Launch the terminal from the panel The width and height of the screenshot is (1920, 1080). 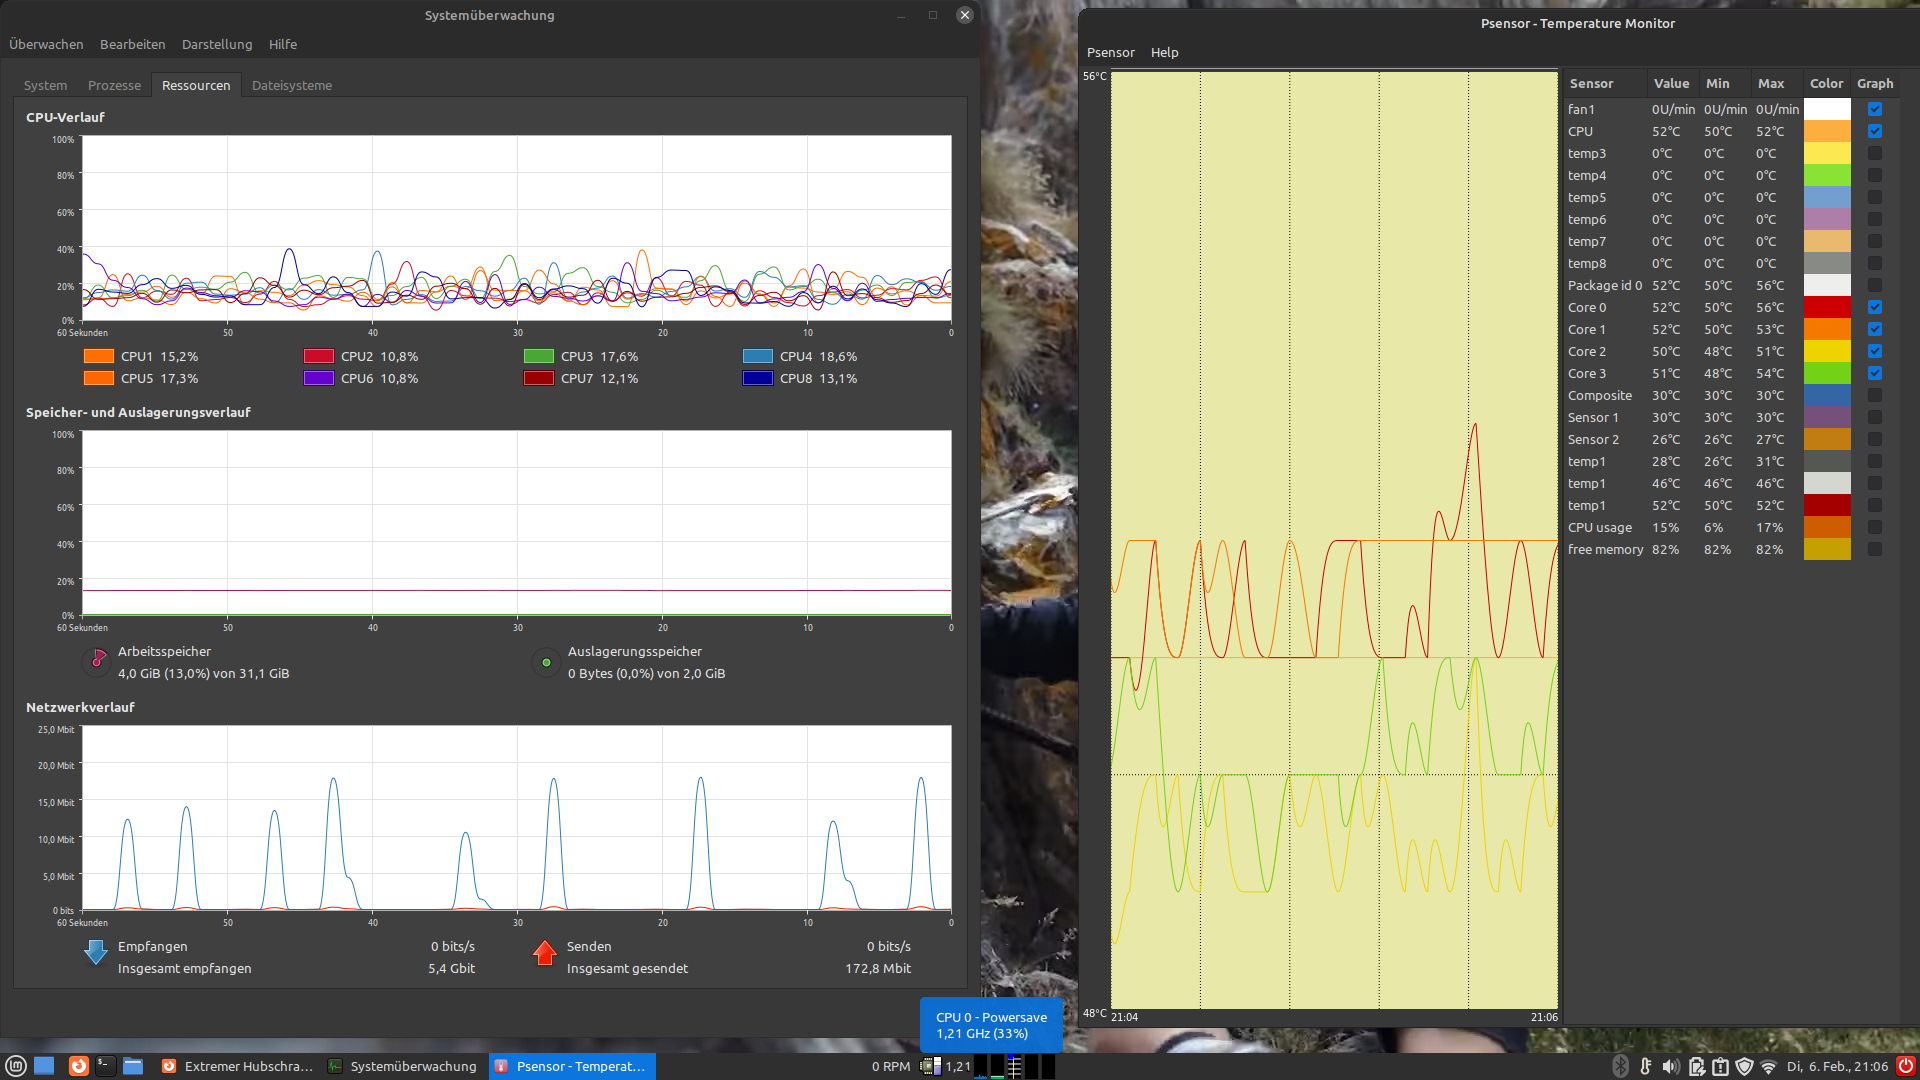pyautogui.click(x=105, y=1066)
